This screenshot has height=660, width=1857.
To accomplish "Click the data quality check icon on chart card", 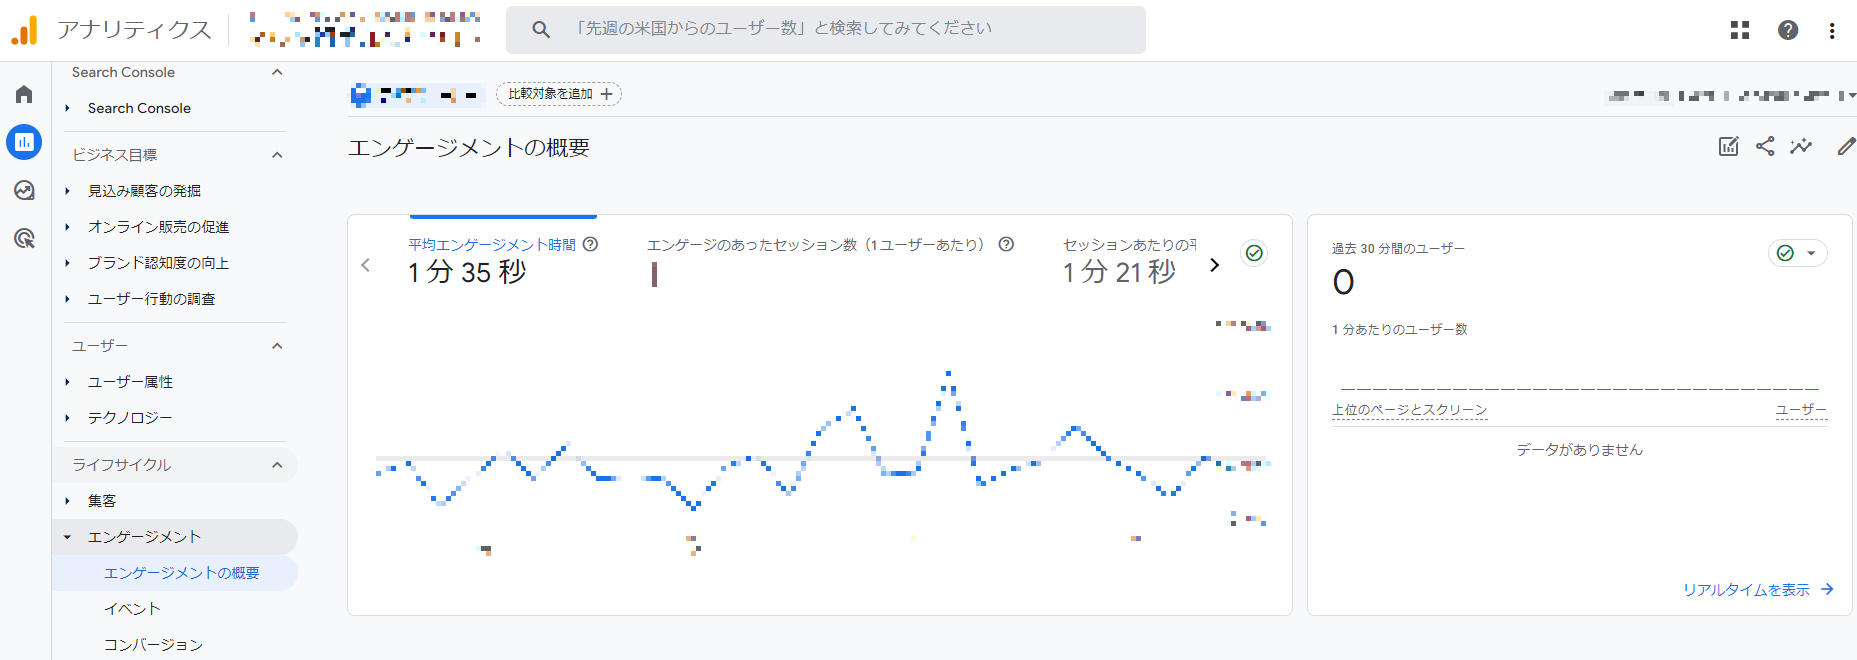I will point(1254,253).
